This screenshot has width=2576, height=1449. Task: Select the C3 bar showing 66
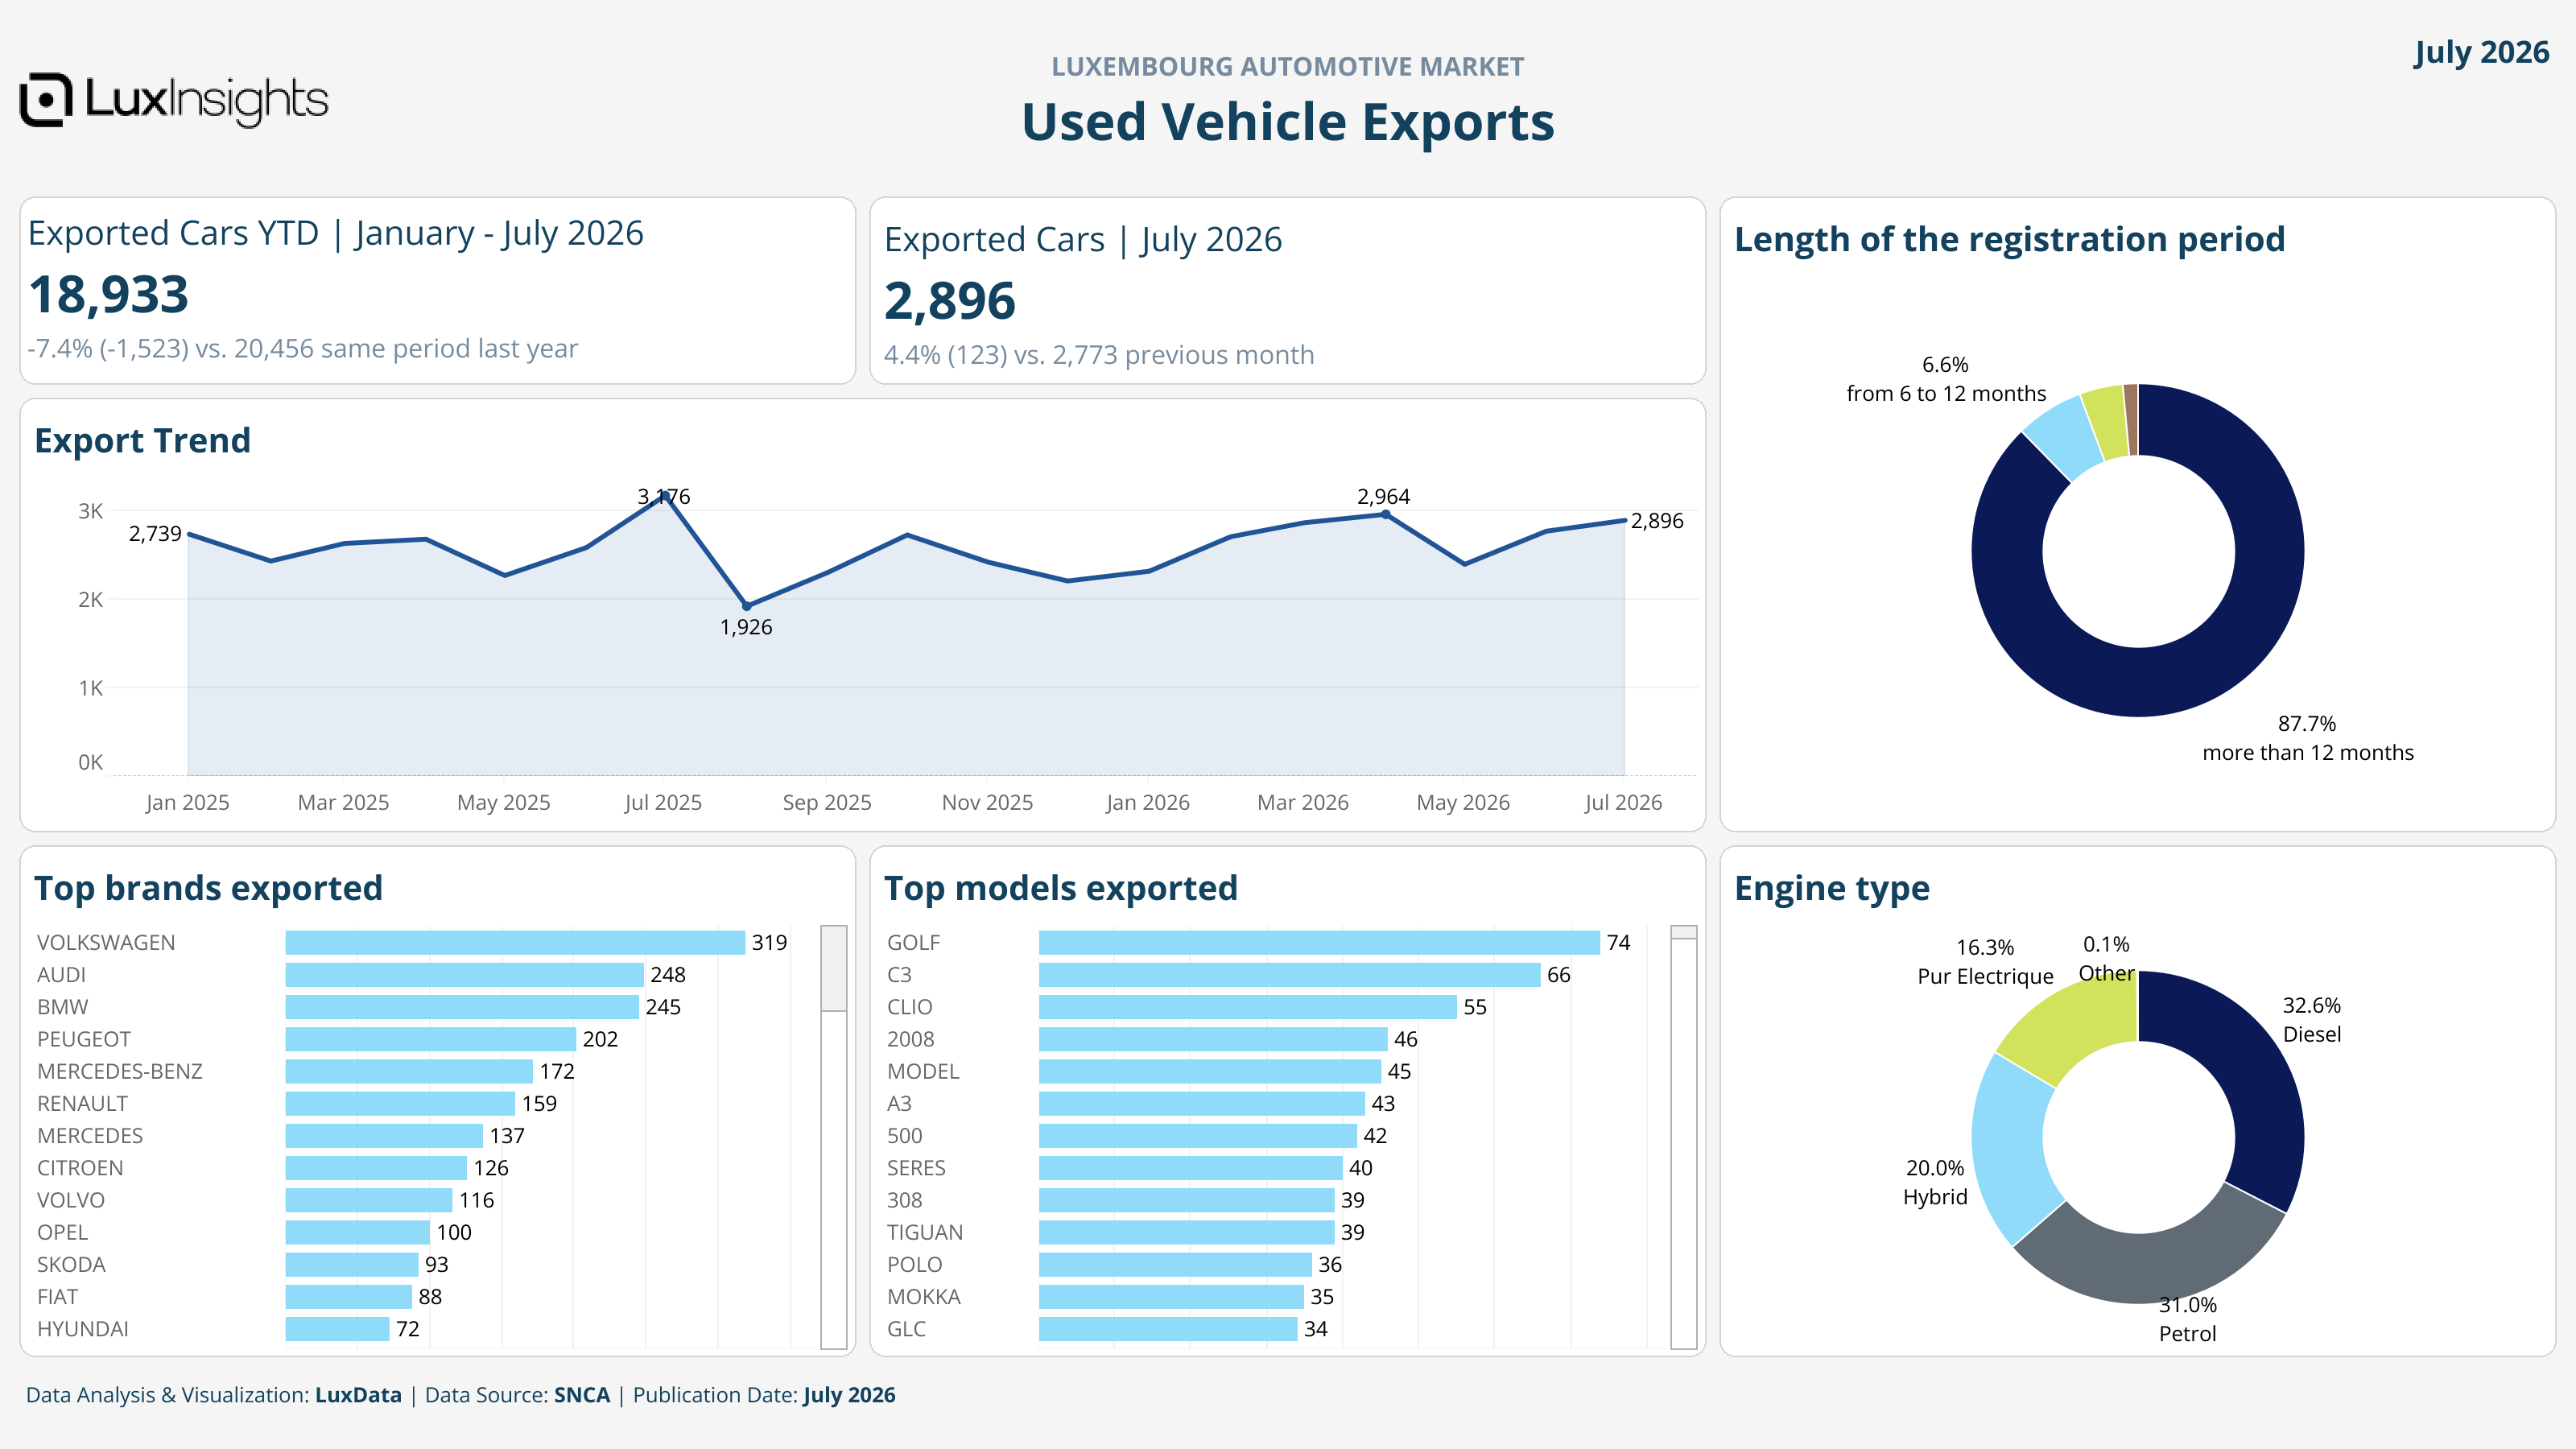[x=1290, y=974]
